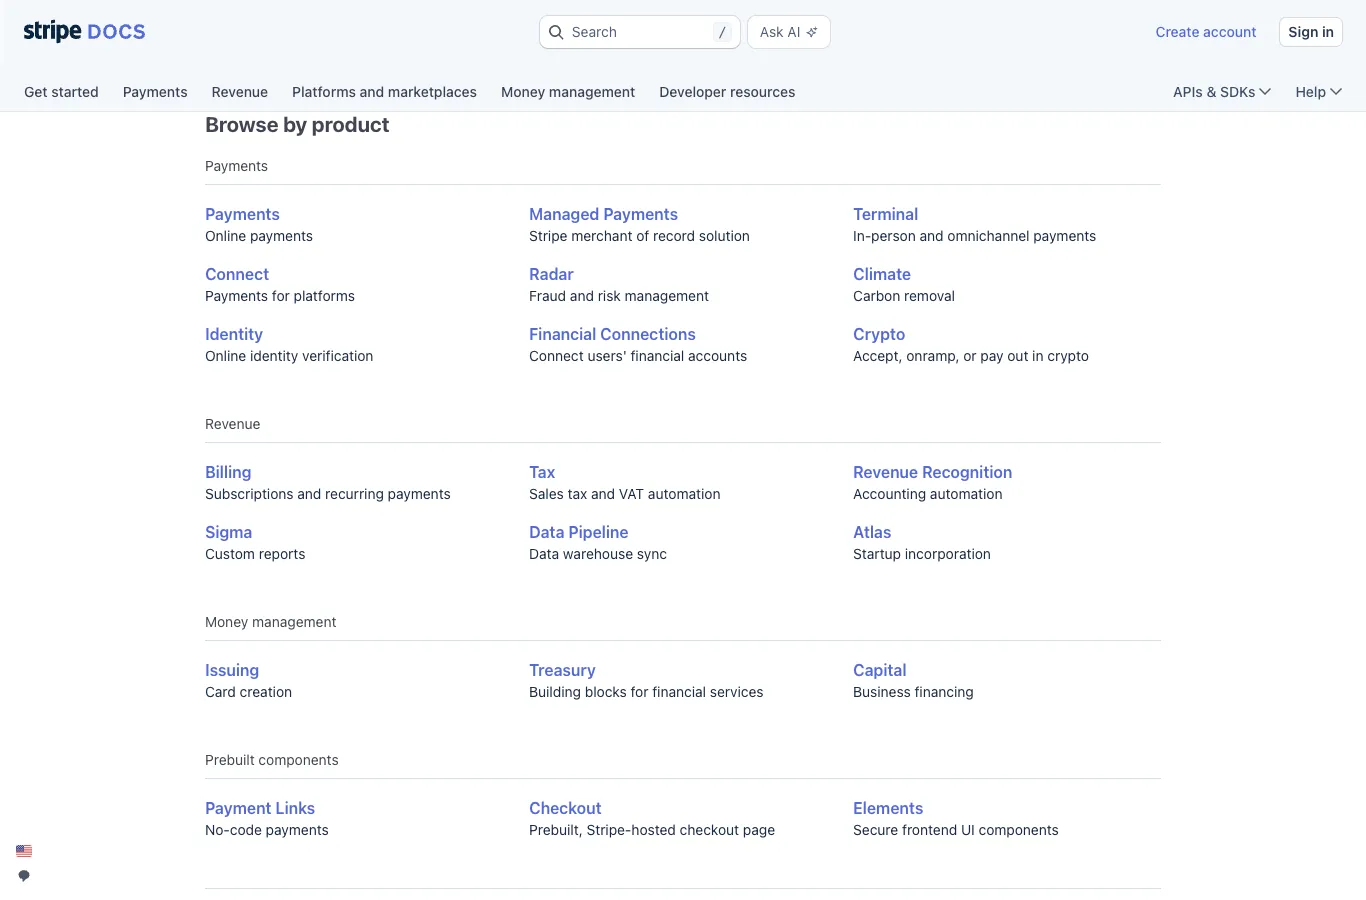
Task: Click the search magnifier icon
Action: (556, 32)
